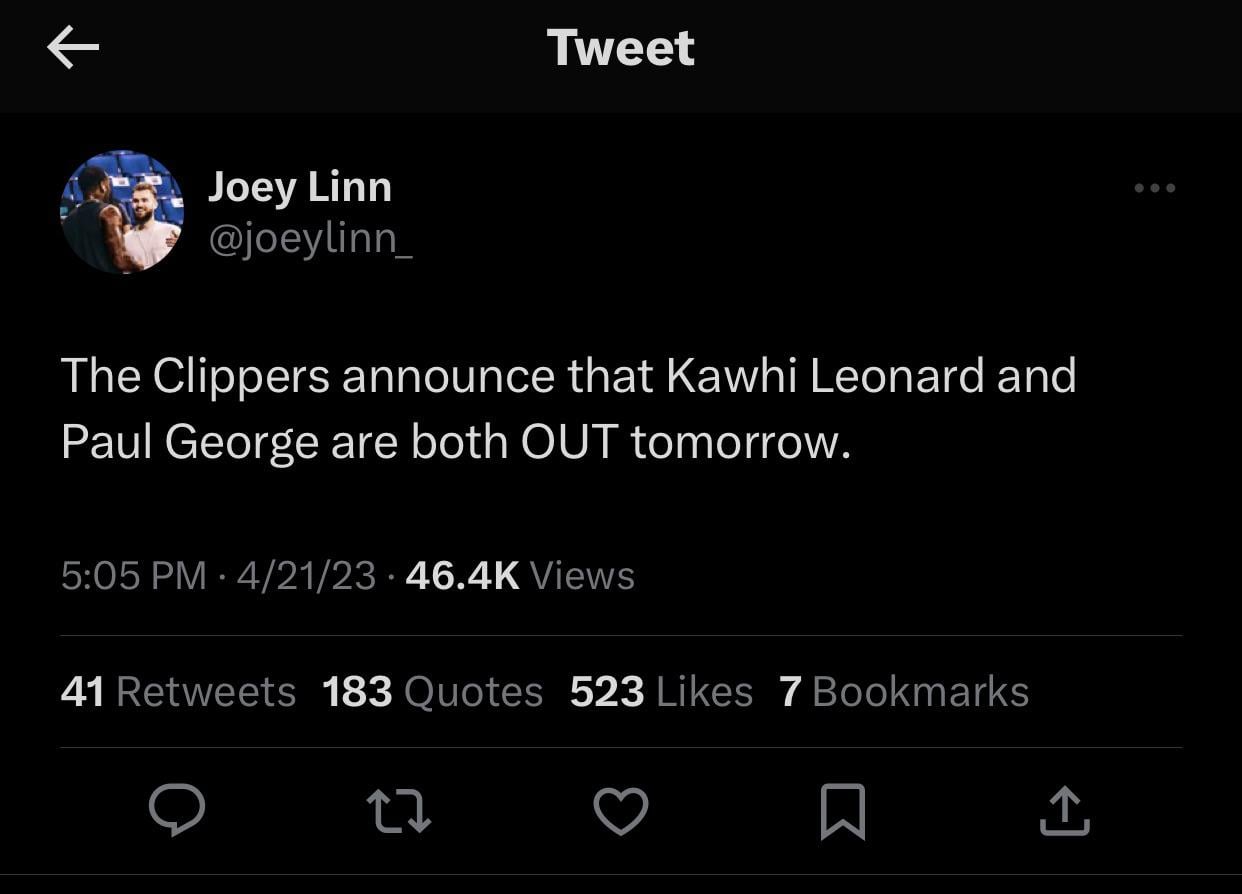This screenshot has width=1242, height=894.
Task: Like the tweet with the heart icon
Action: [621, 810]
